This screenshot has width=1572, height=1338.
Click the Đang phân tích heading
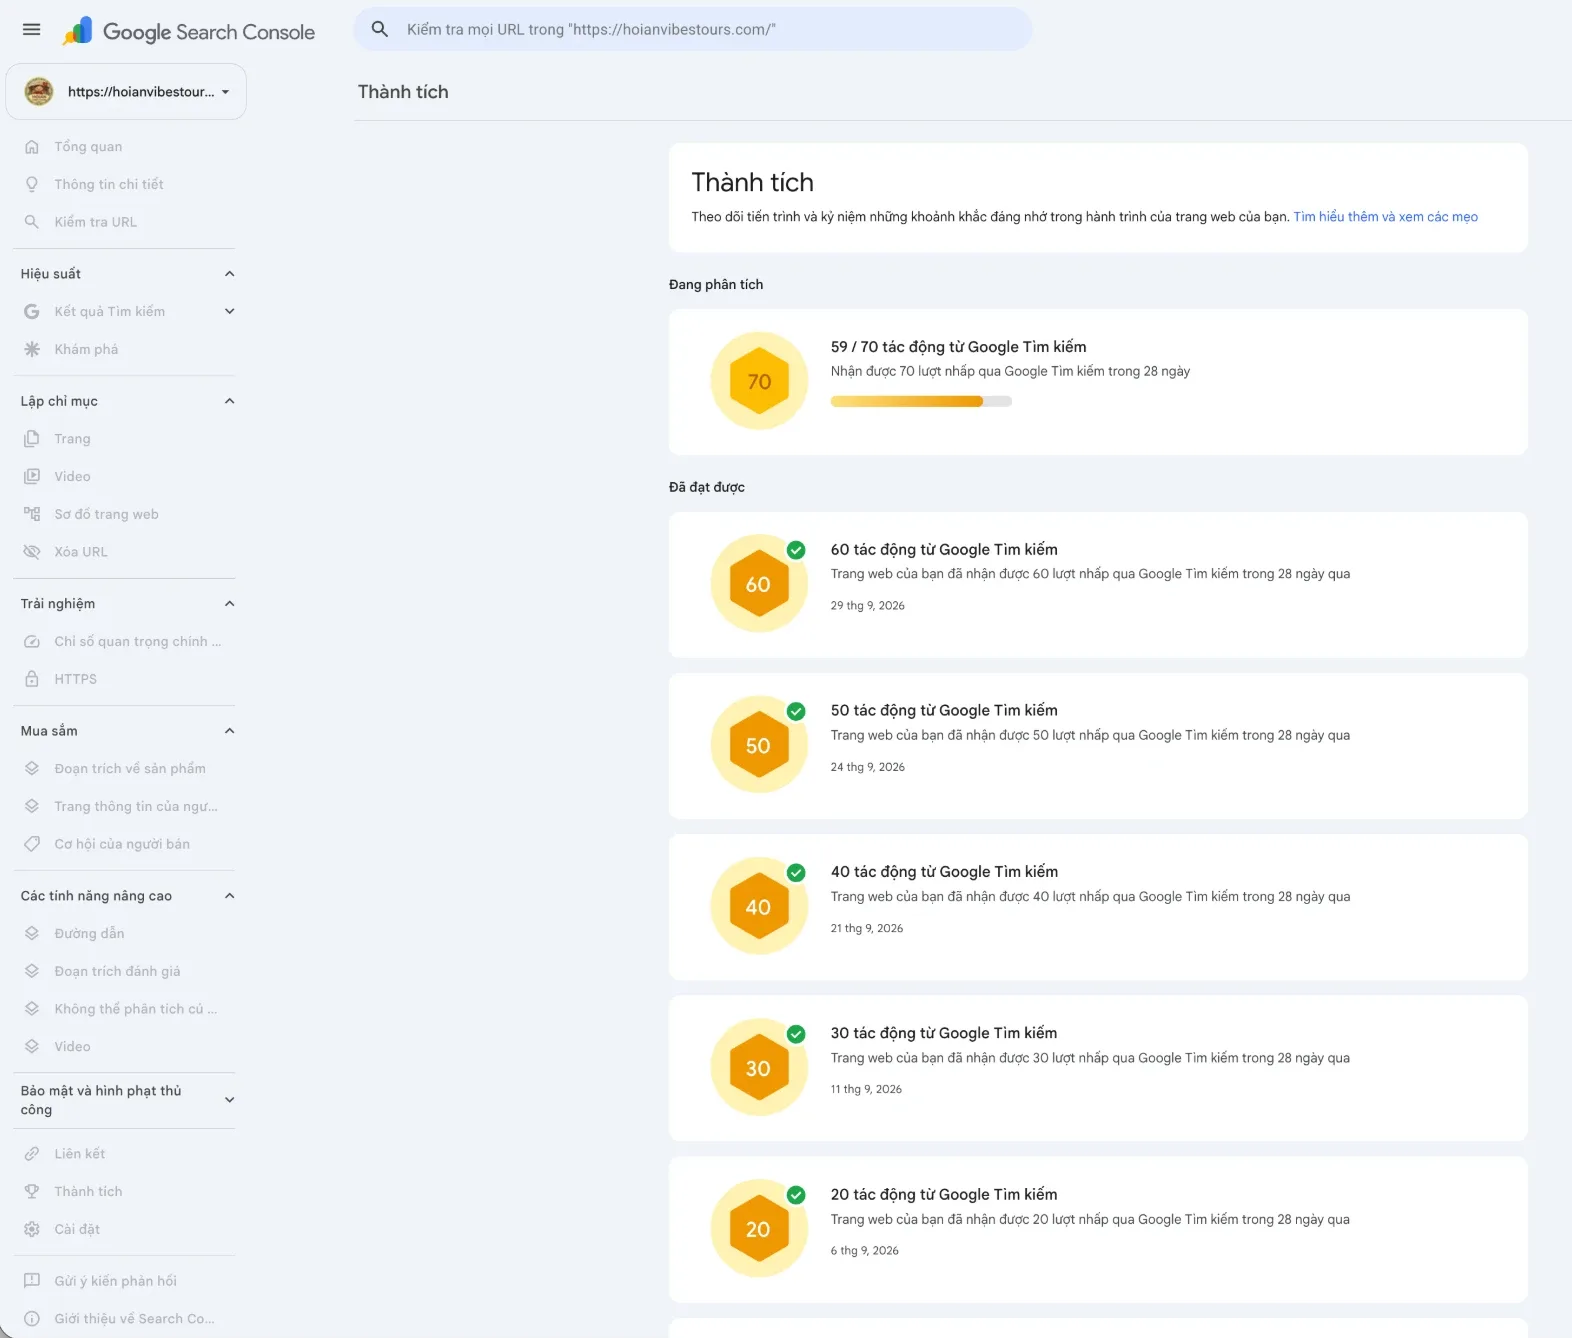(x=716, y=285)
